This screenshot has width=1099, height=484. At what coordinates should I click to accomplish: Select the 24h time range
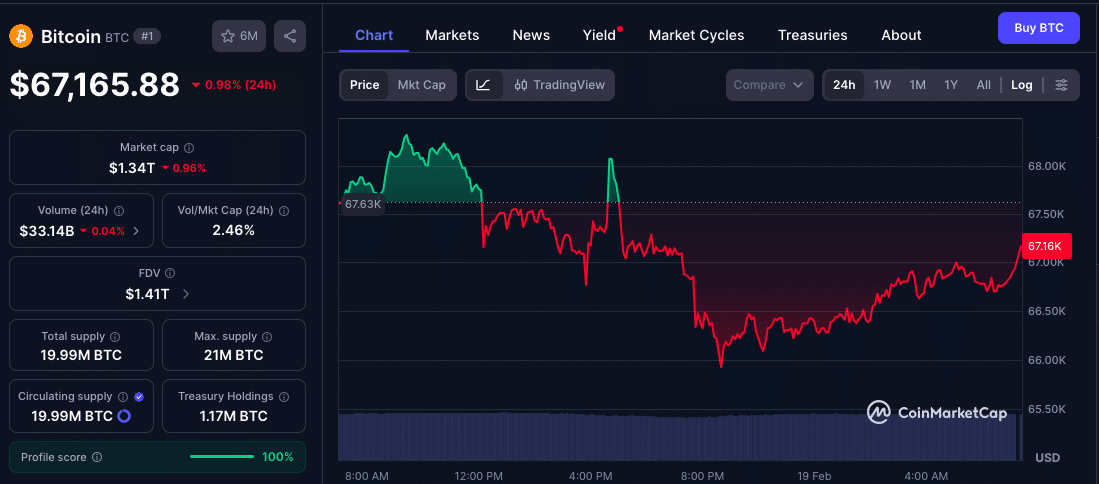pos(844,85)
